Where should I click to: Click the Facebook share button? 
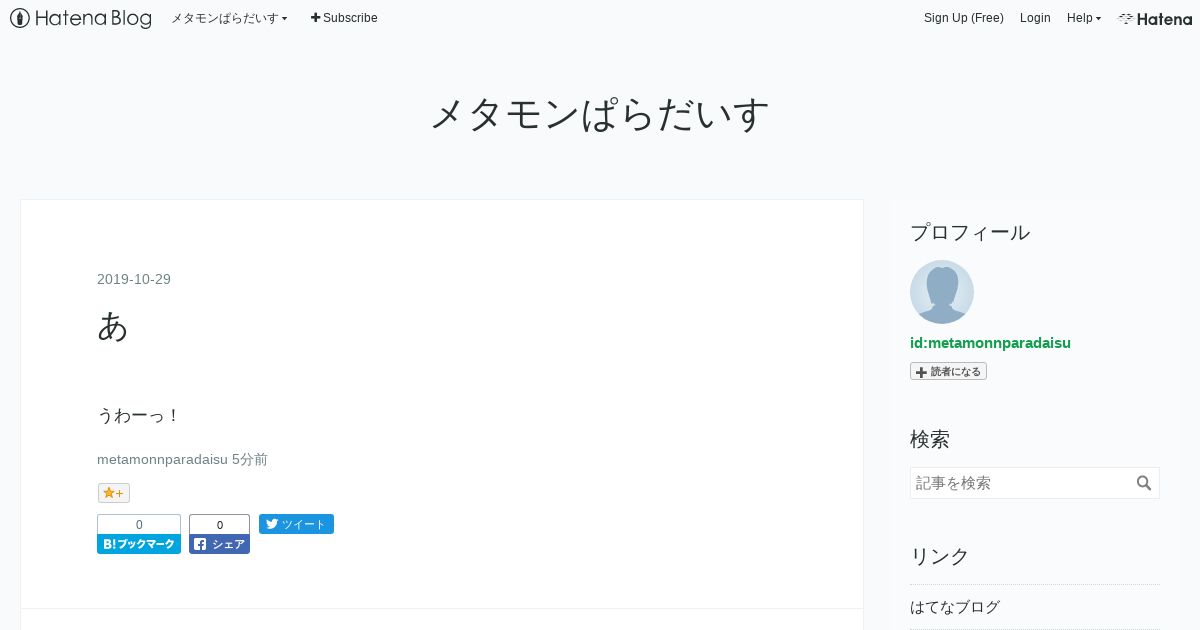coord(219,534)
